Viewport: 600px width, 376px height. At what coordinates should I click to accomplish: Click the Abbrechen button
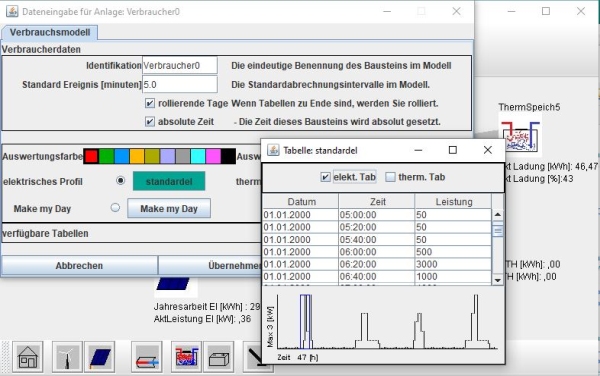pyautogui.click(x=79, y=265)
